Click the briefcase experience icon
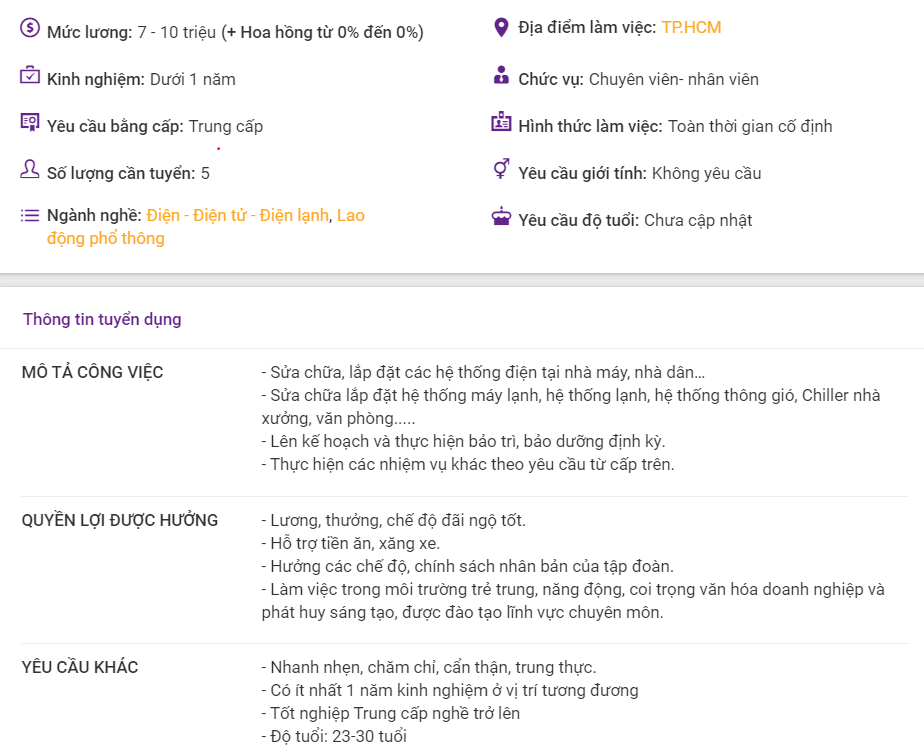 pyautogui.click(x=29, y=75)
